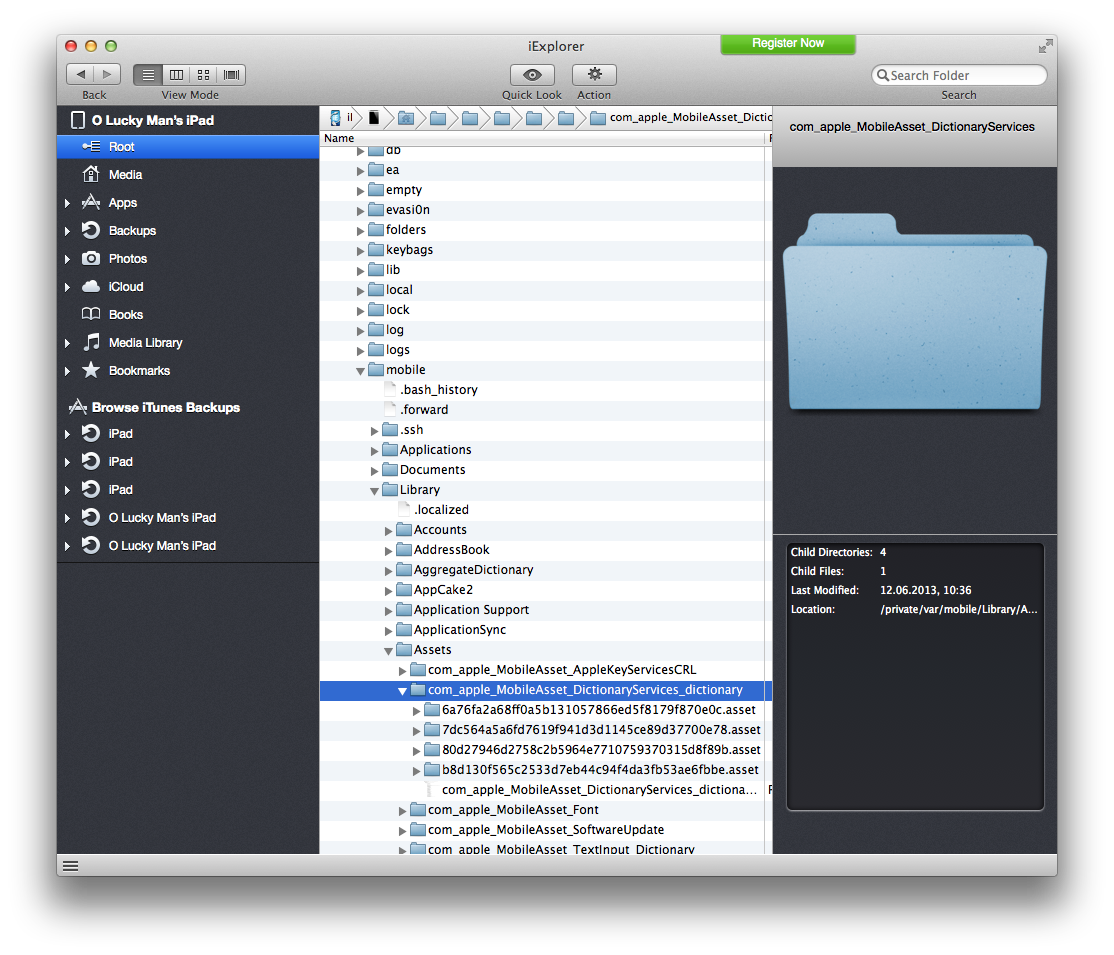Click the large folder preview thumbnail
Screen dimensions: 1114x955
[914, 312]
